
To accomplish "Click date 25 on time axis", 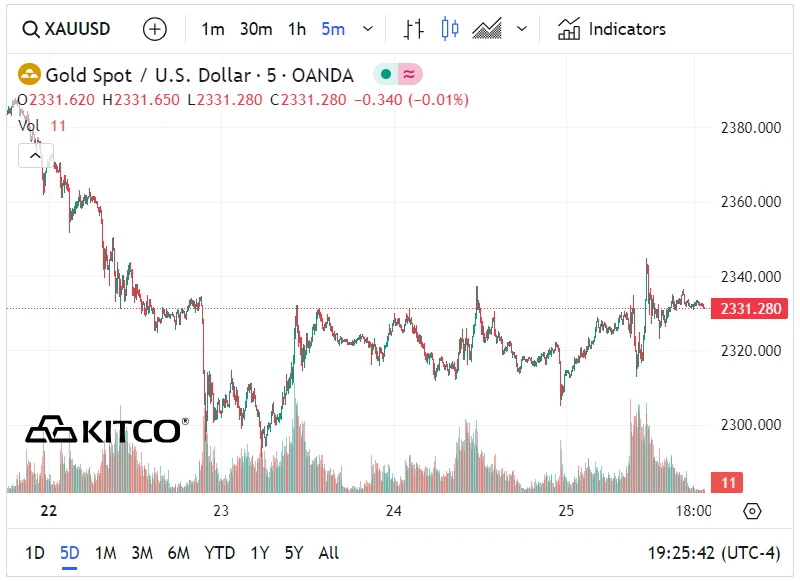I will pyautogui.click(x=566, y=511).
